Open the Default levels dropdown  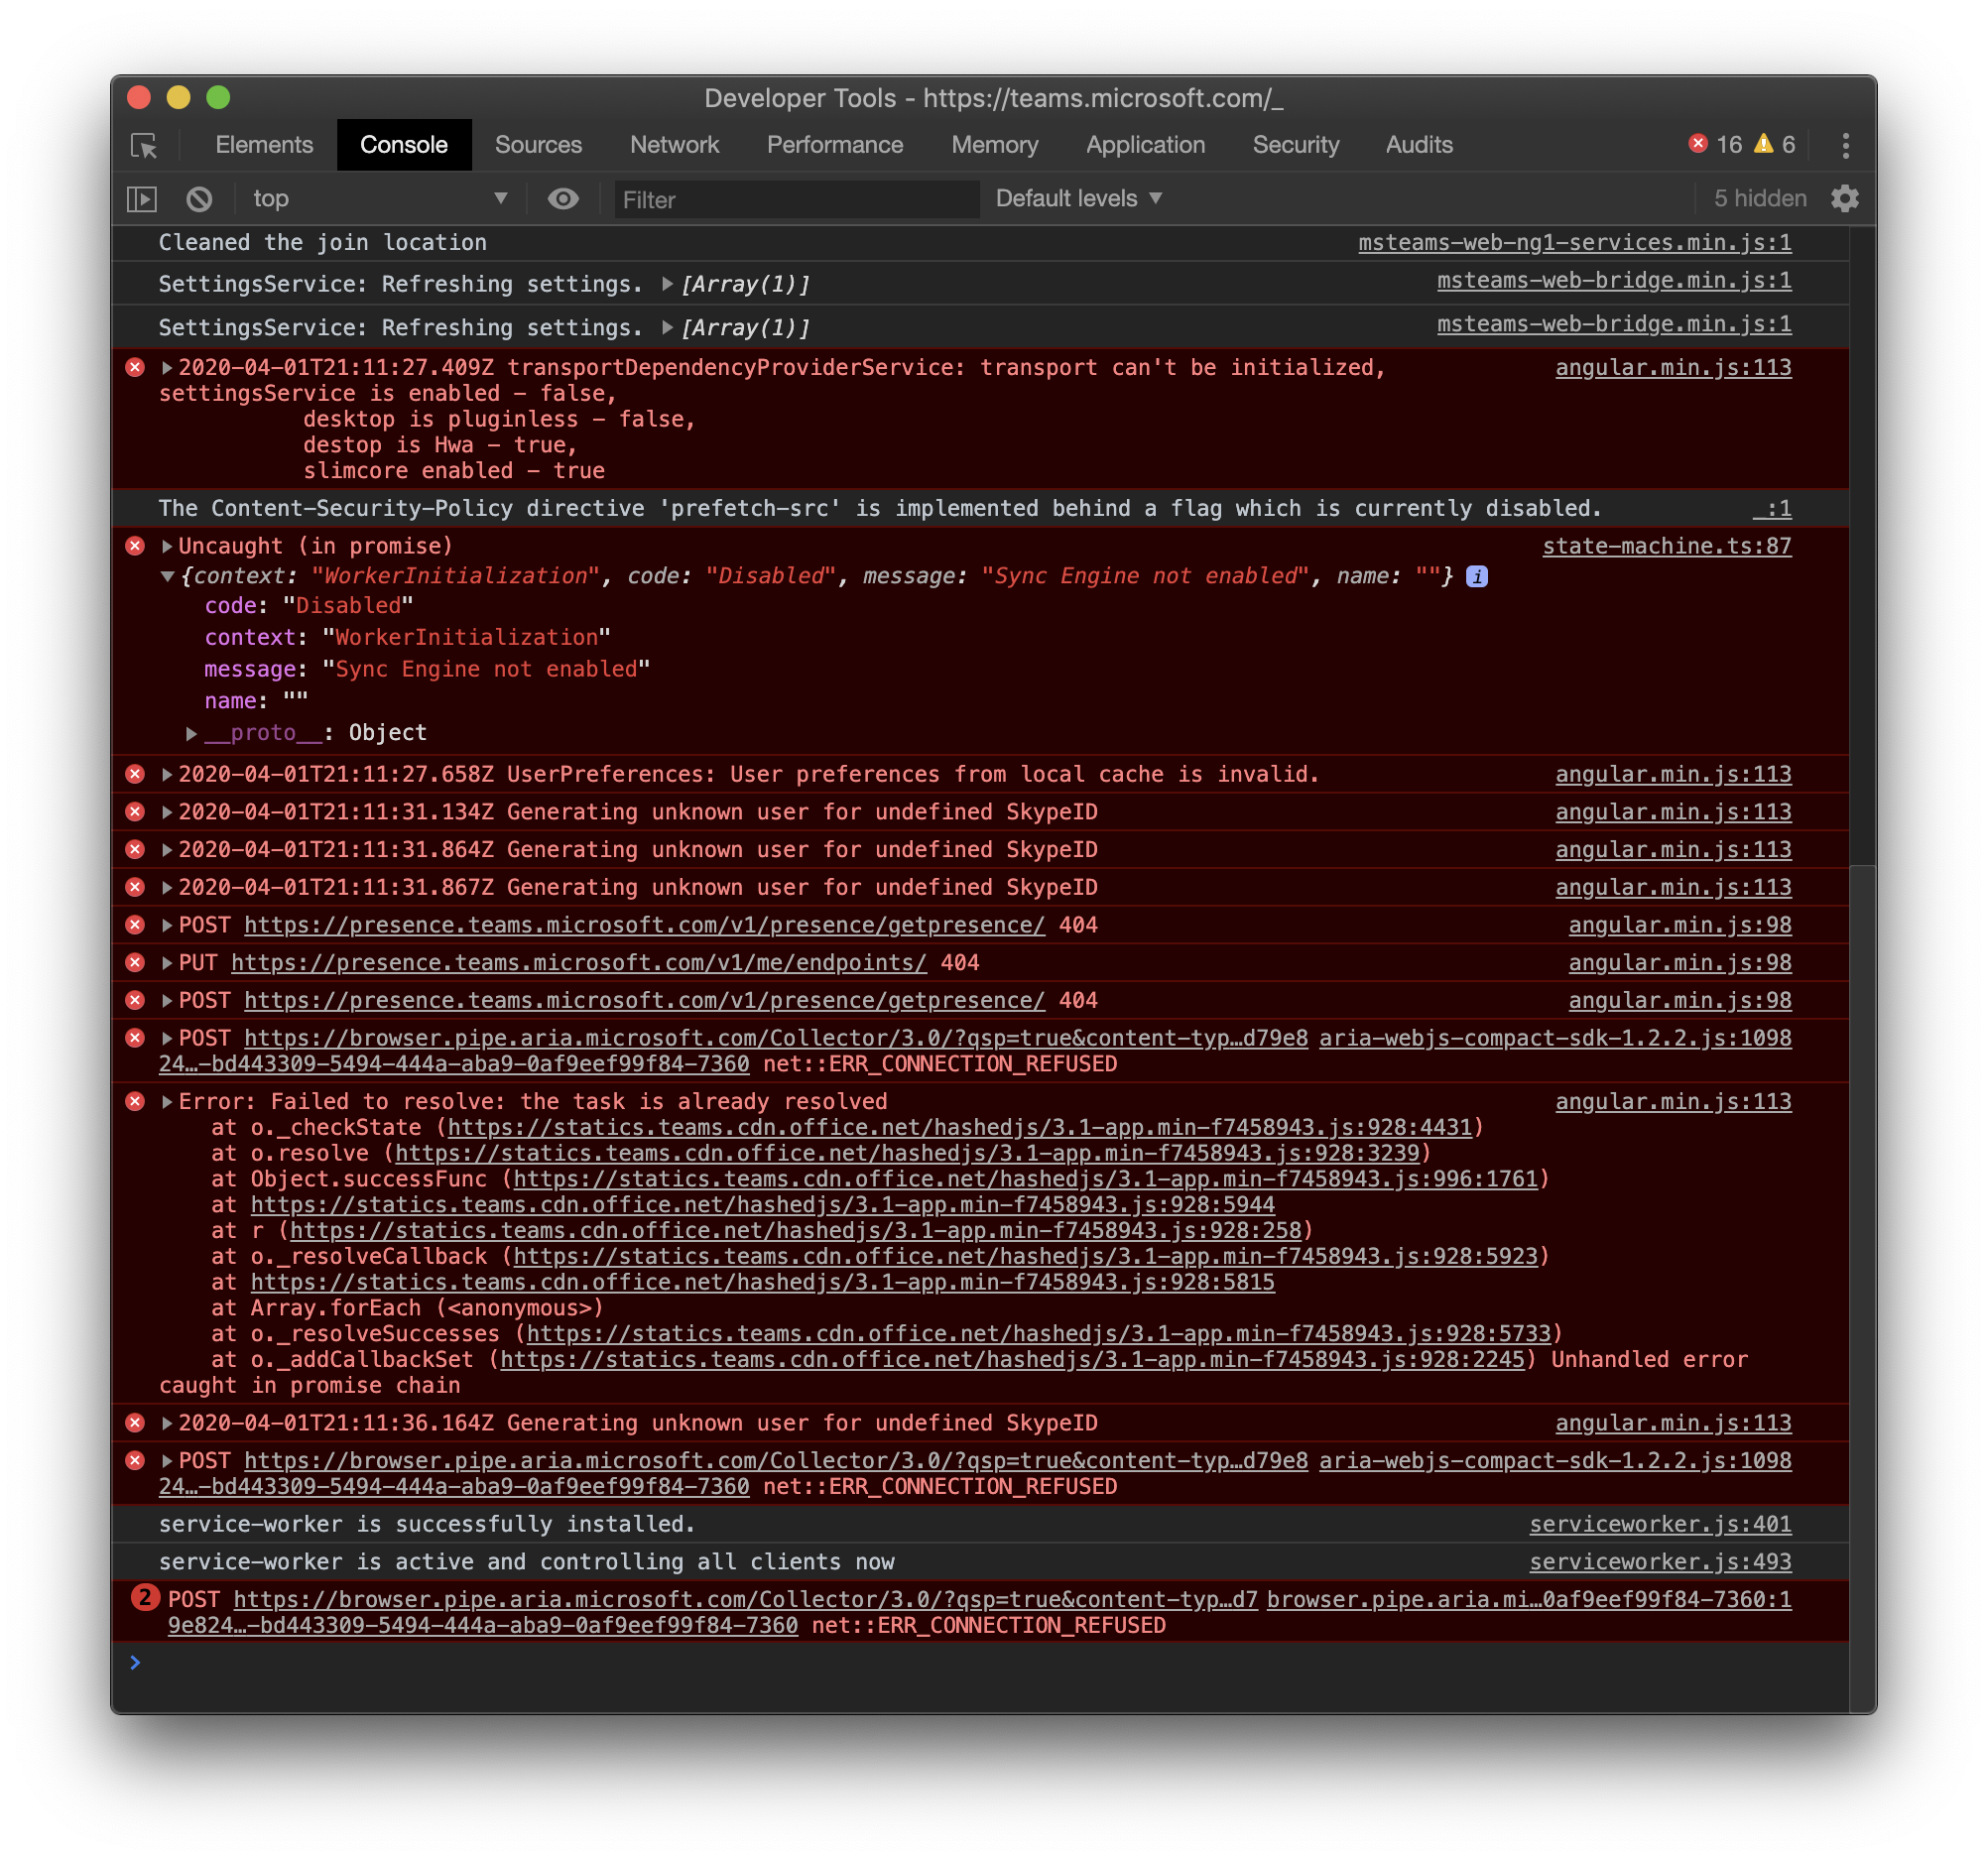click(1079, 199)
